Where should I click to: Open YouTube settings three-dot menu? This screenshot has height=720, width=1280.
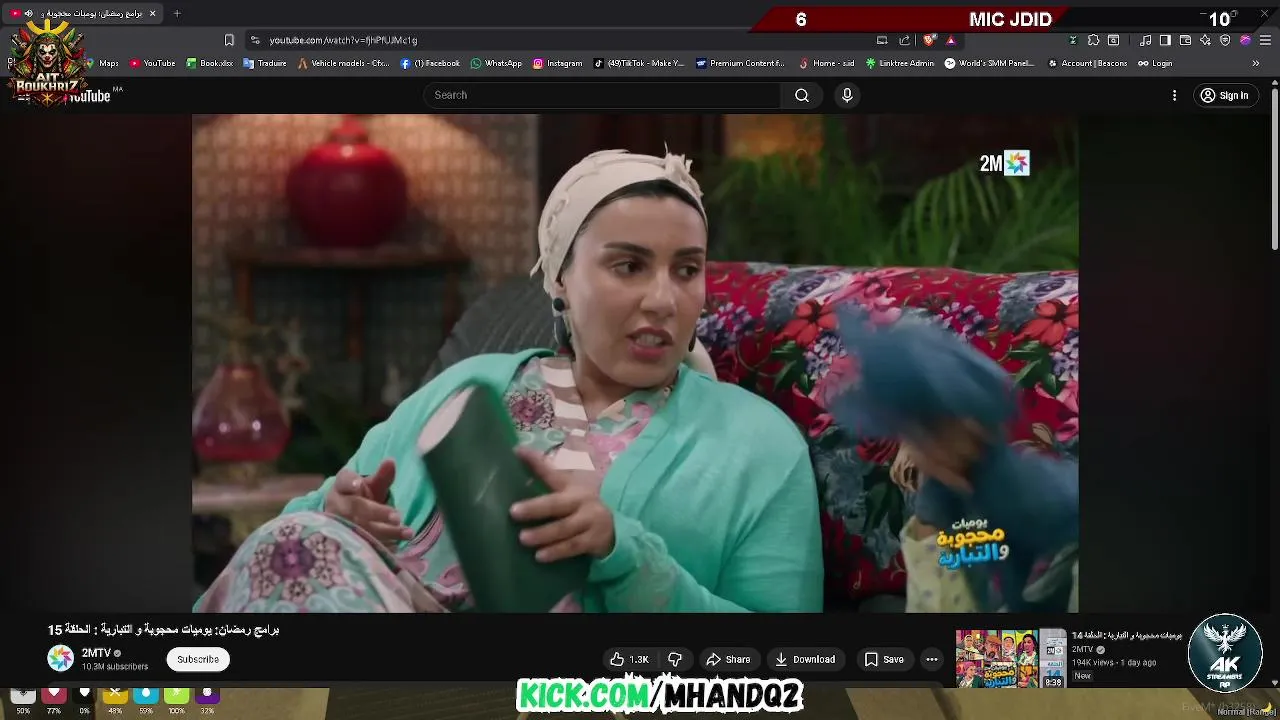(x=1175, y=95)
